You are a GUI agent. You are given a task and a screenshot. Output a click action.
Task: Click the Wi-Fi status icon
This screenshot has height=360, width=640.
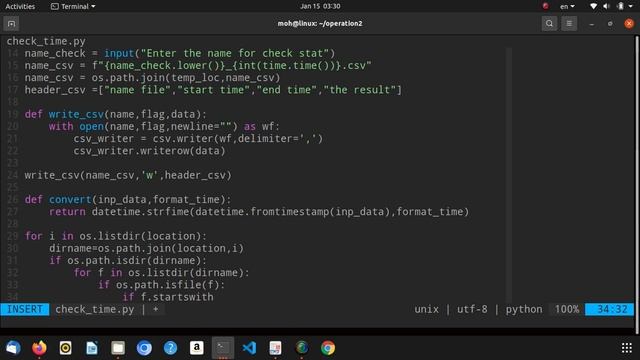pyautogui.click(x=593, y=6)
